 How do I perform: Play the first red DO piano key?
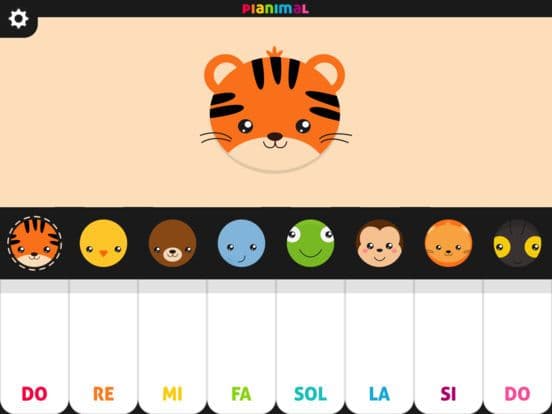pos(34,347)
